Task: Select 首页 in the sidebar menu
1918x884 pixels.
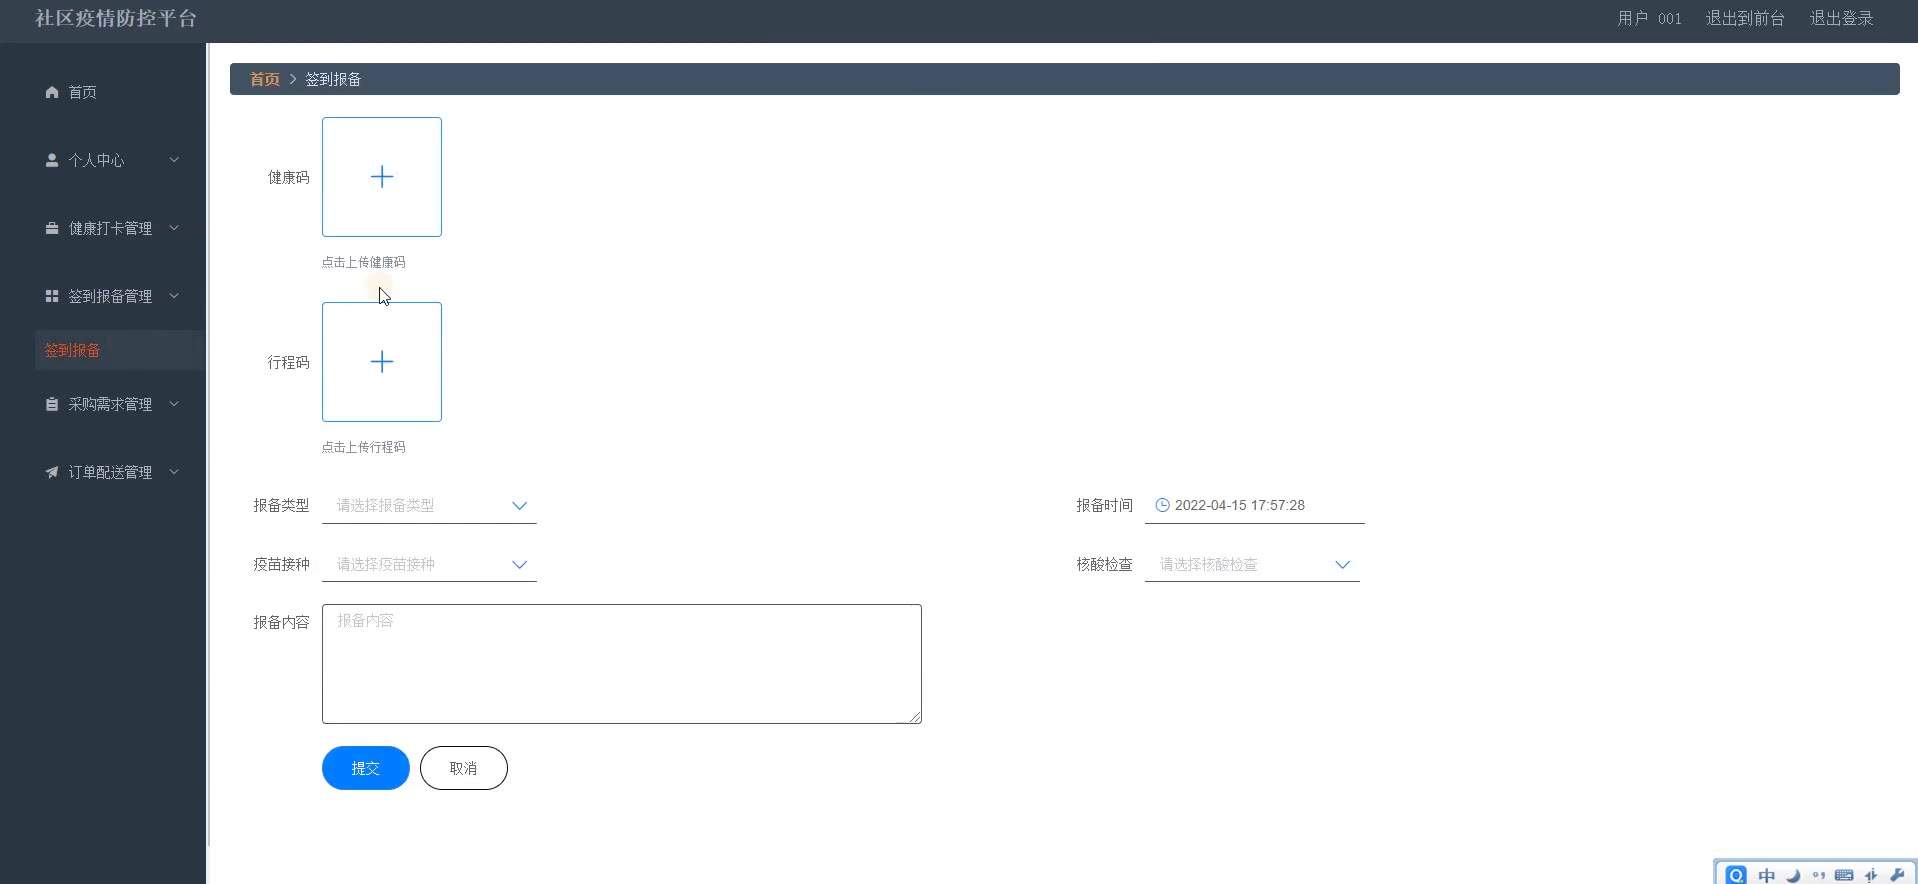Action: pyautogui.click(x=103, y=92)
